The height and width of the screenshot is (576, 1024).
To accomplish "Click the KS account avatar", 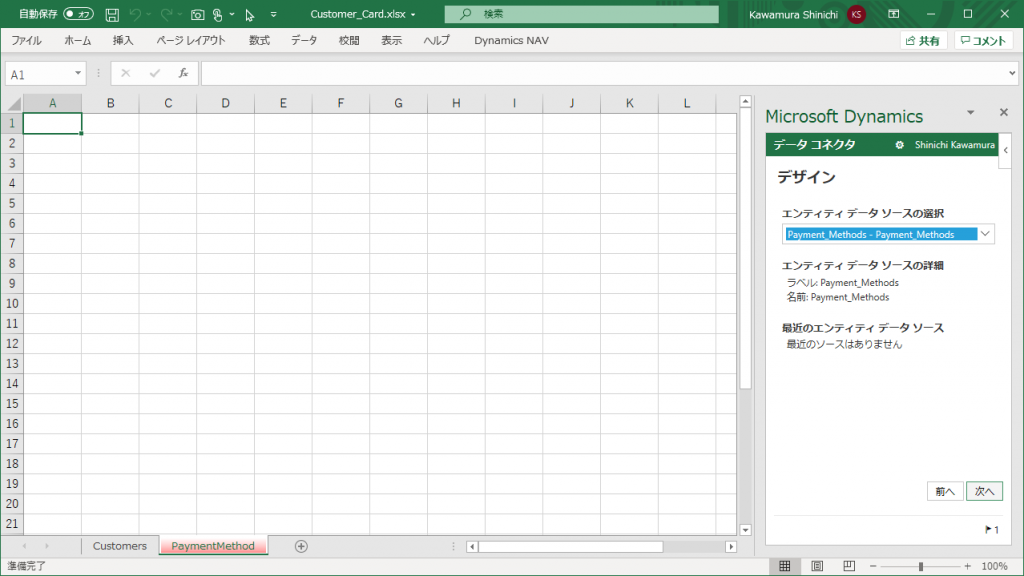I will point(856,14).
